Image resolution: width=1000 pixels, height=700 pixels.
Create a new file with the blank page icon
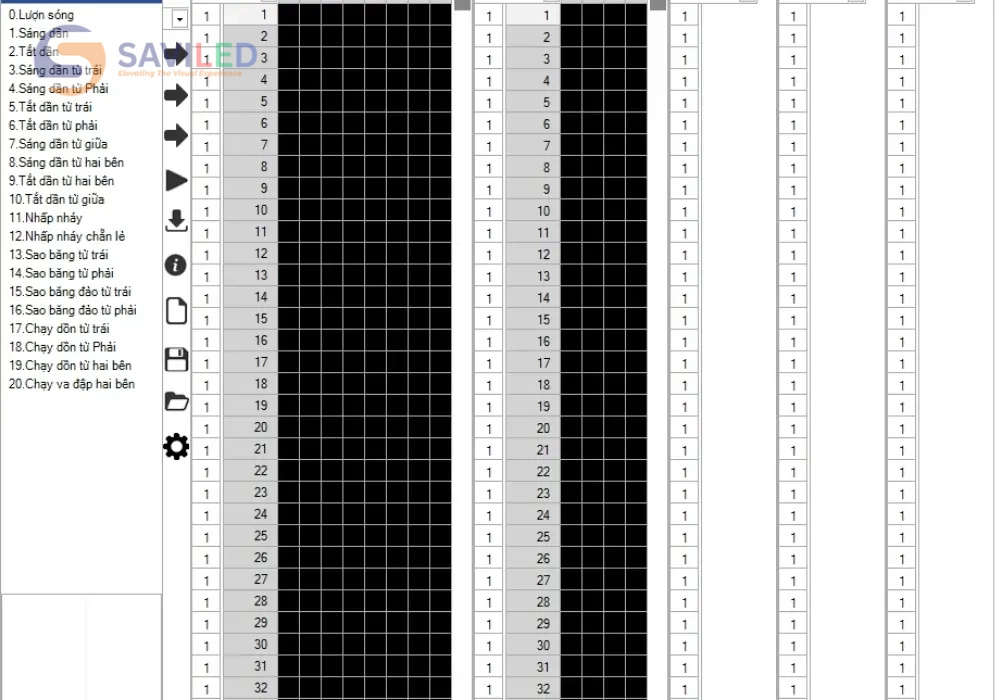pyautogui.click(x=176, y=311)
